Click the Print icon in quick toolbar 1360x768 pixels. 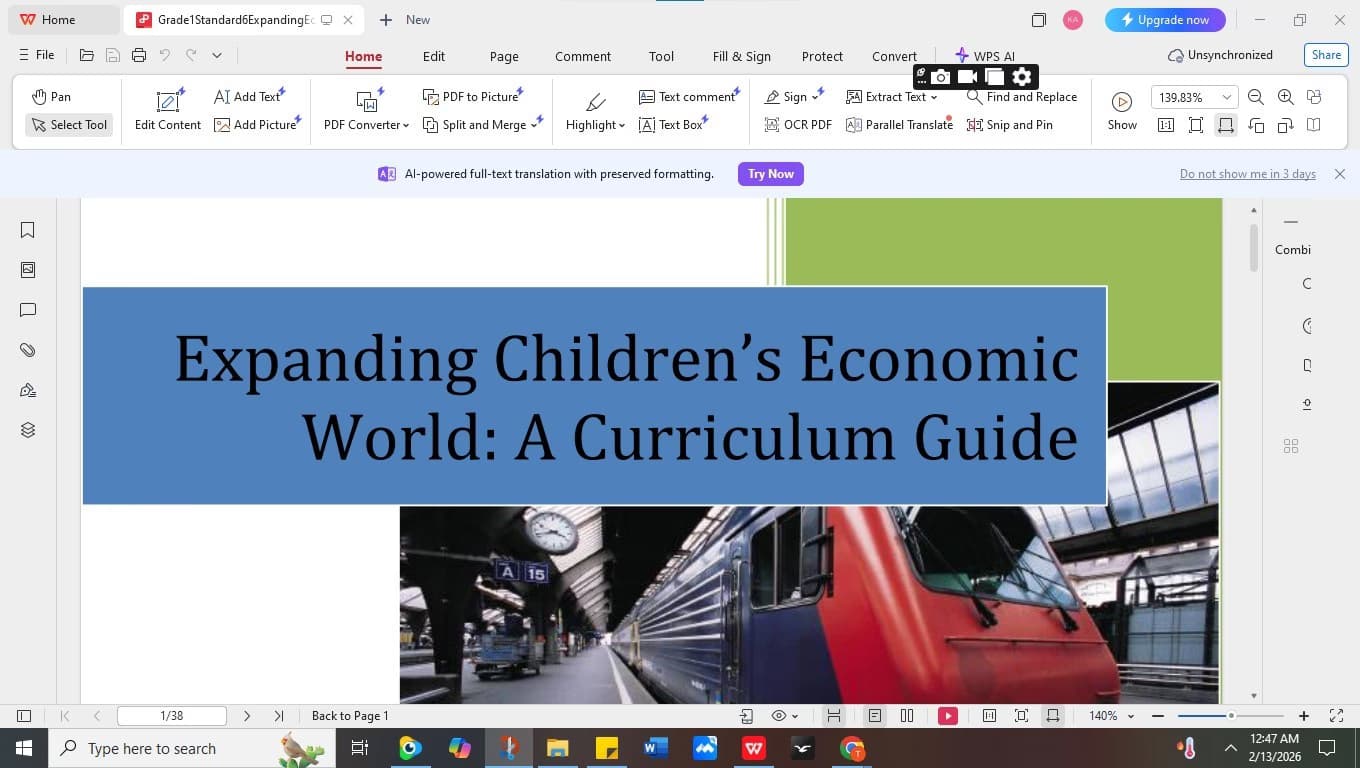(139, 55)
